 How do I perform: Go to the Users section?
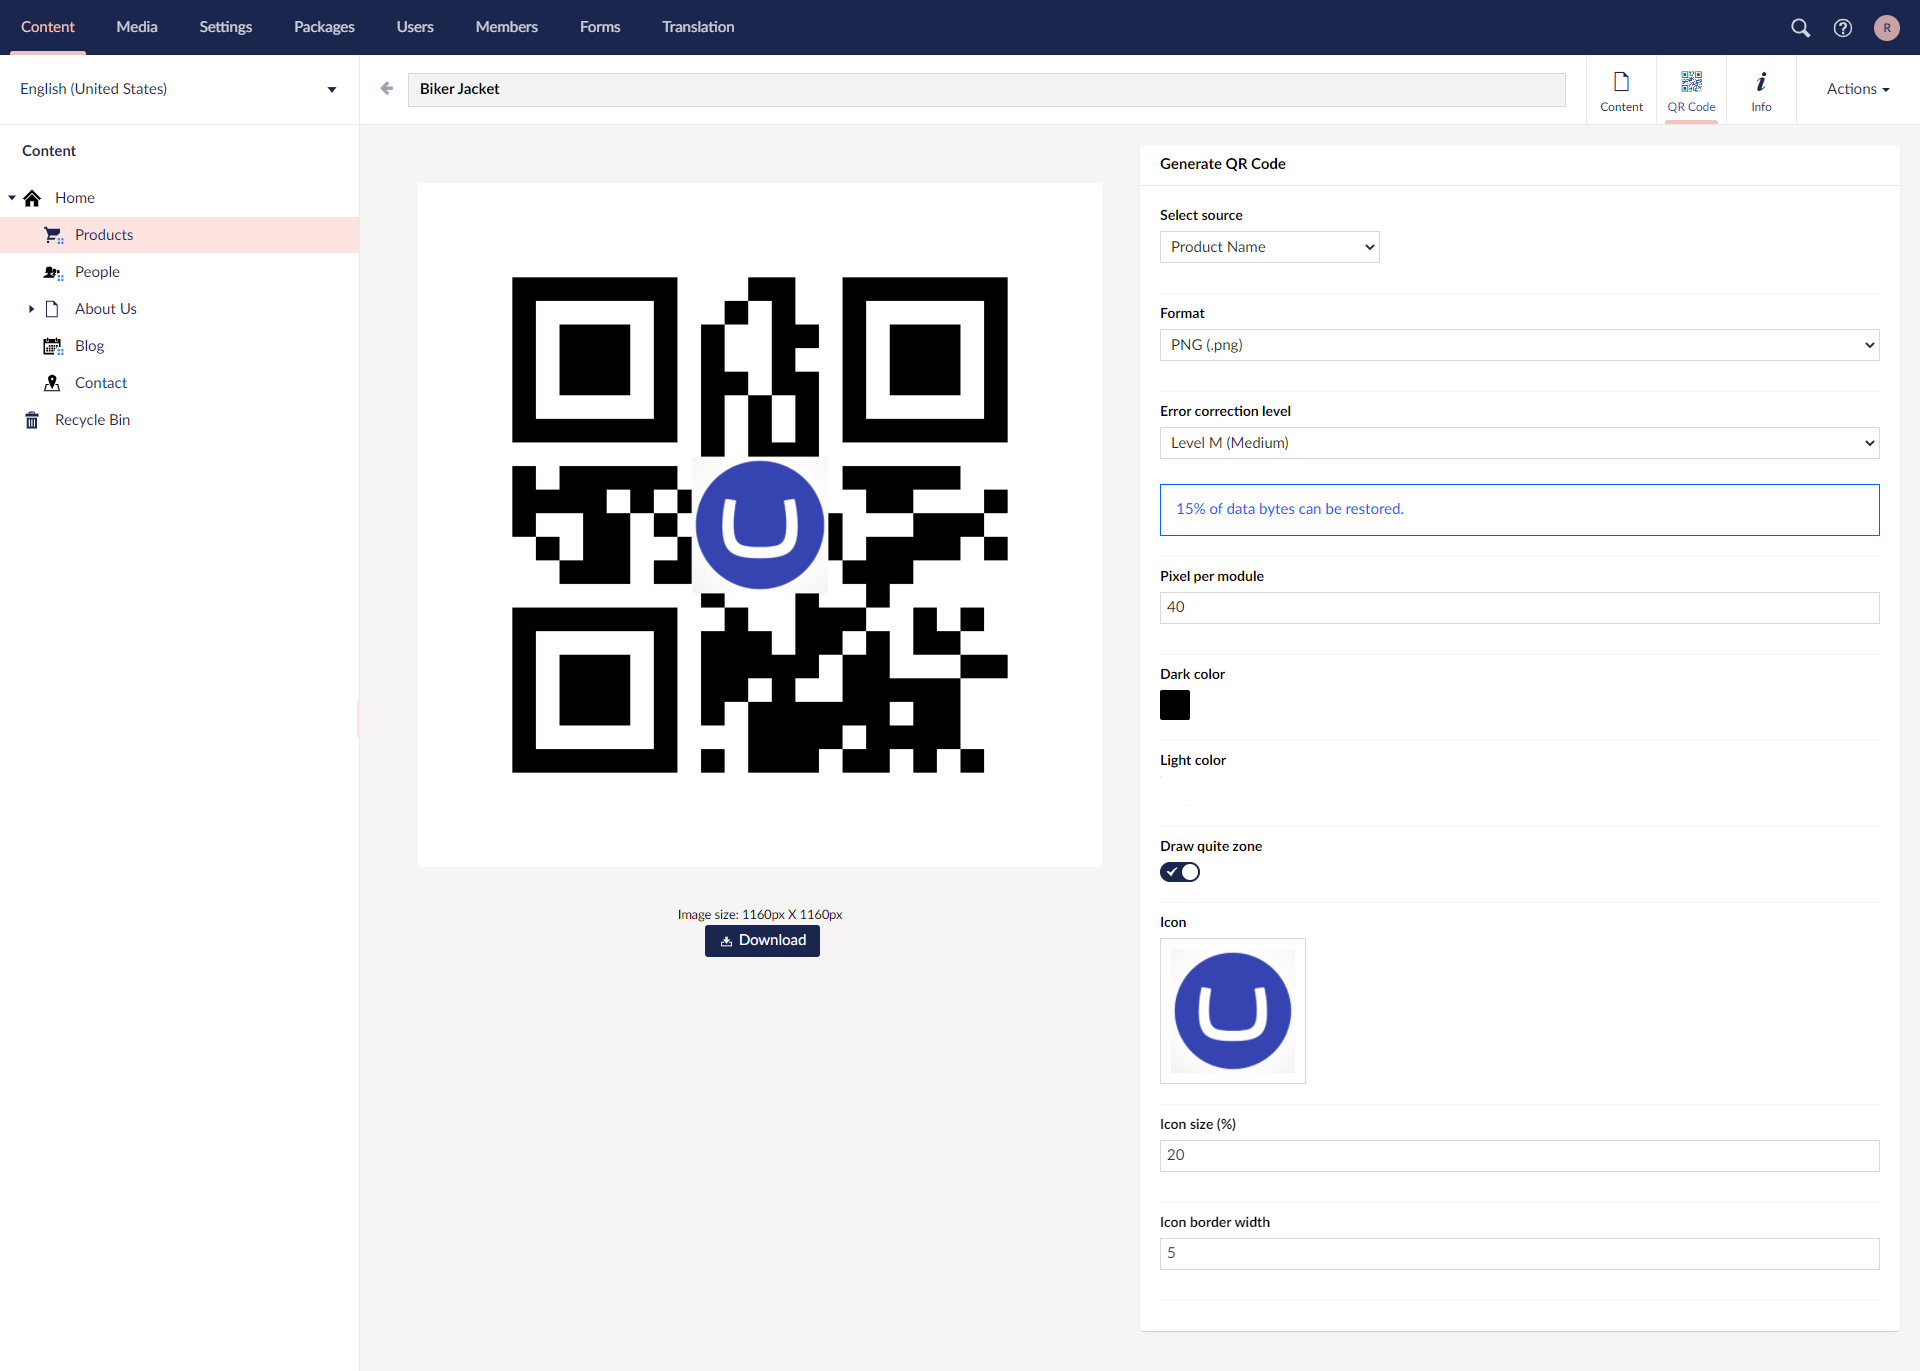(415, 27)
